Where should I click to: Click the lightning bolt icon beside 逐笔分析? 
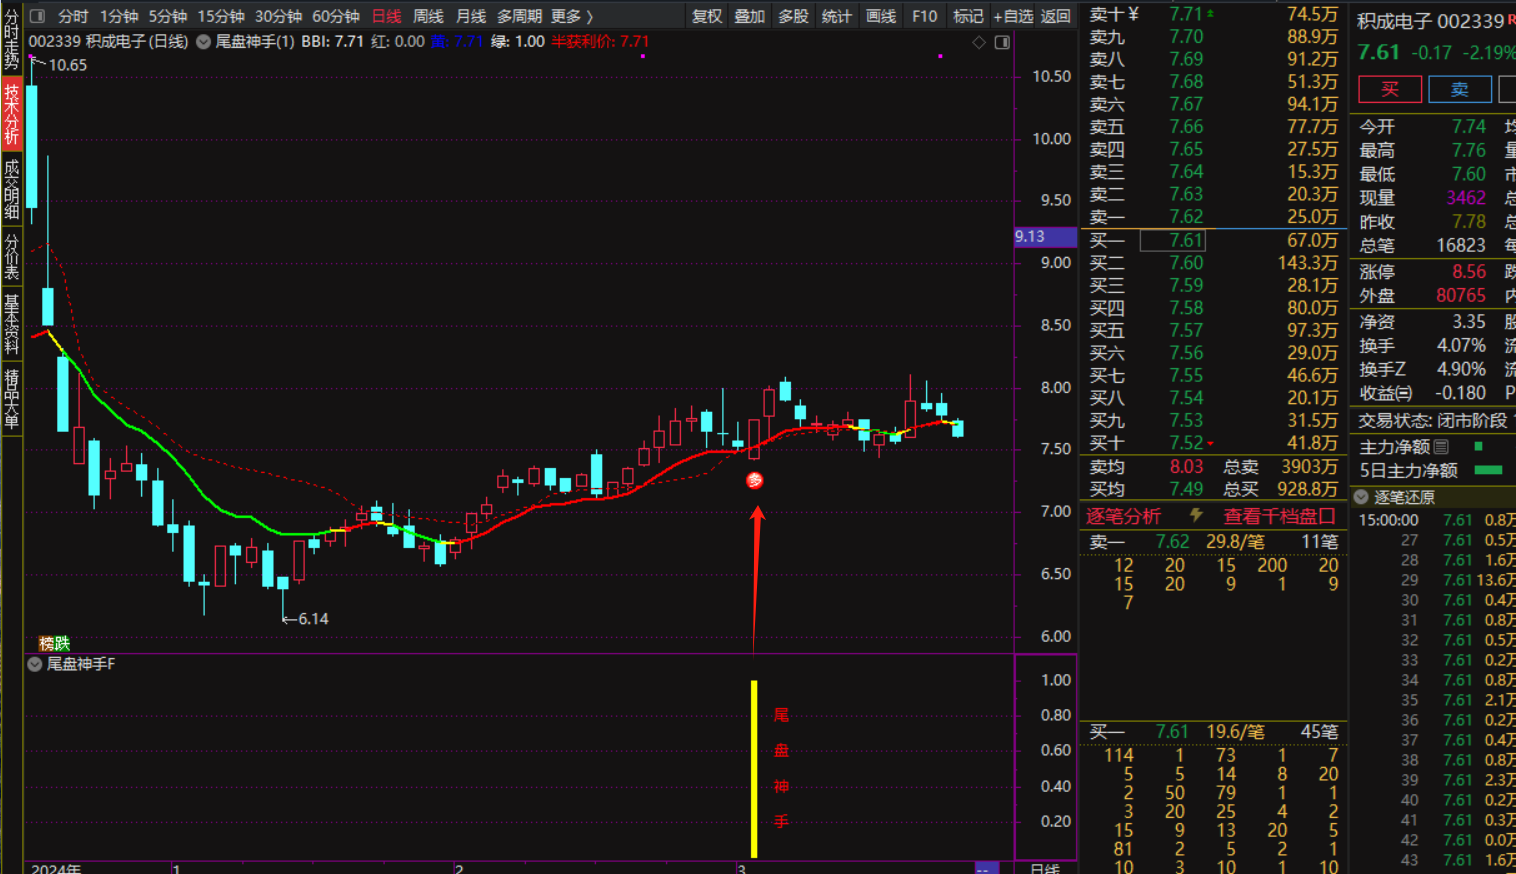click(x=1196, y=515)
